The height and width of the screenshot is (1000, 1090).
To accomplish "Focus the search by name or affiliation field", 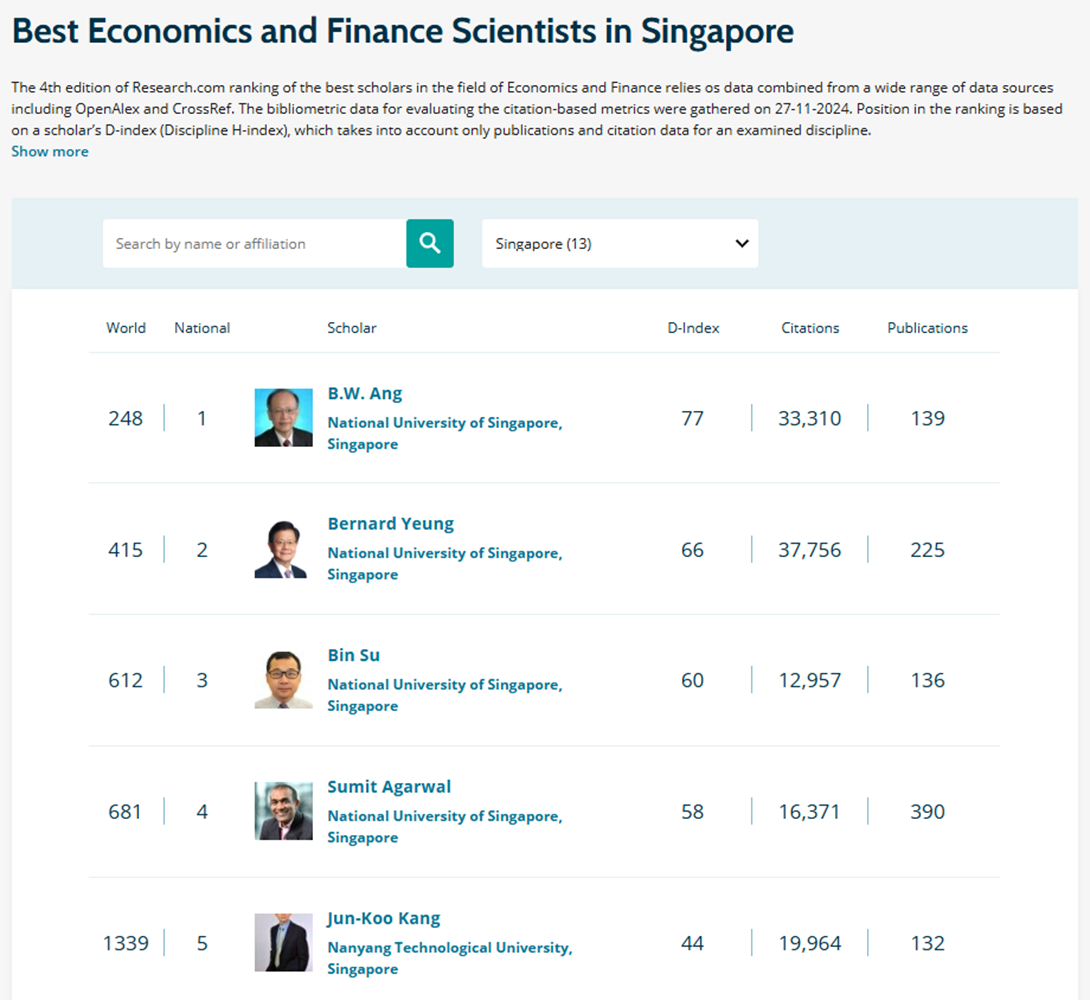I will [x=254, y=243].
